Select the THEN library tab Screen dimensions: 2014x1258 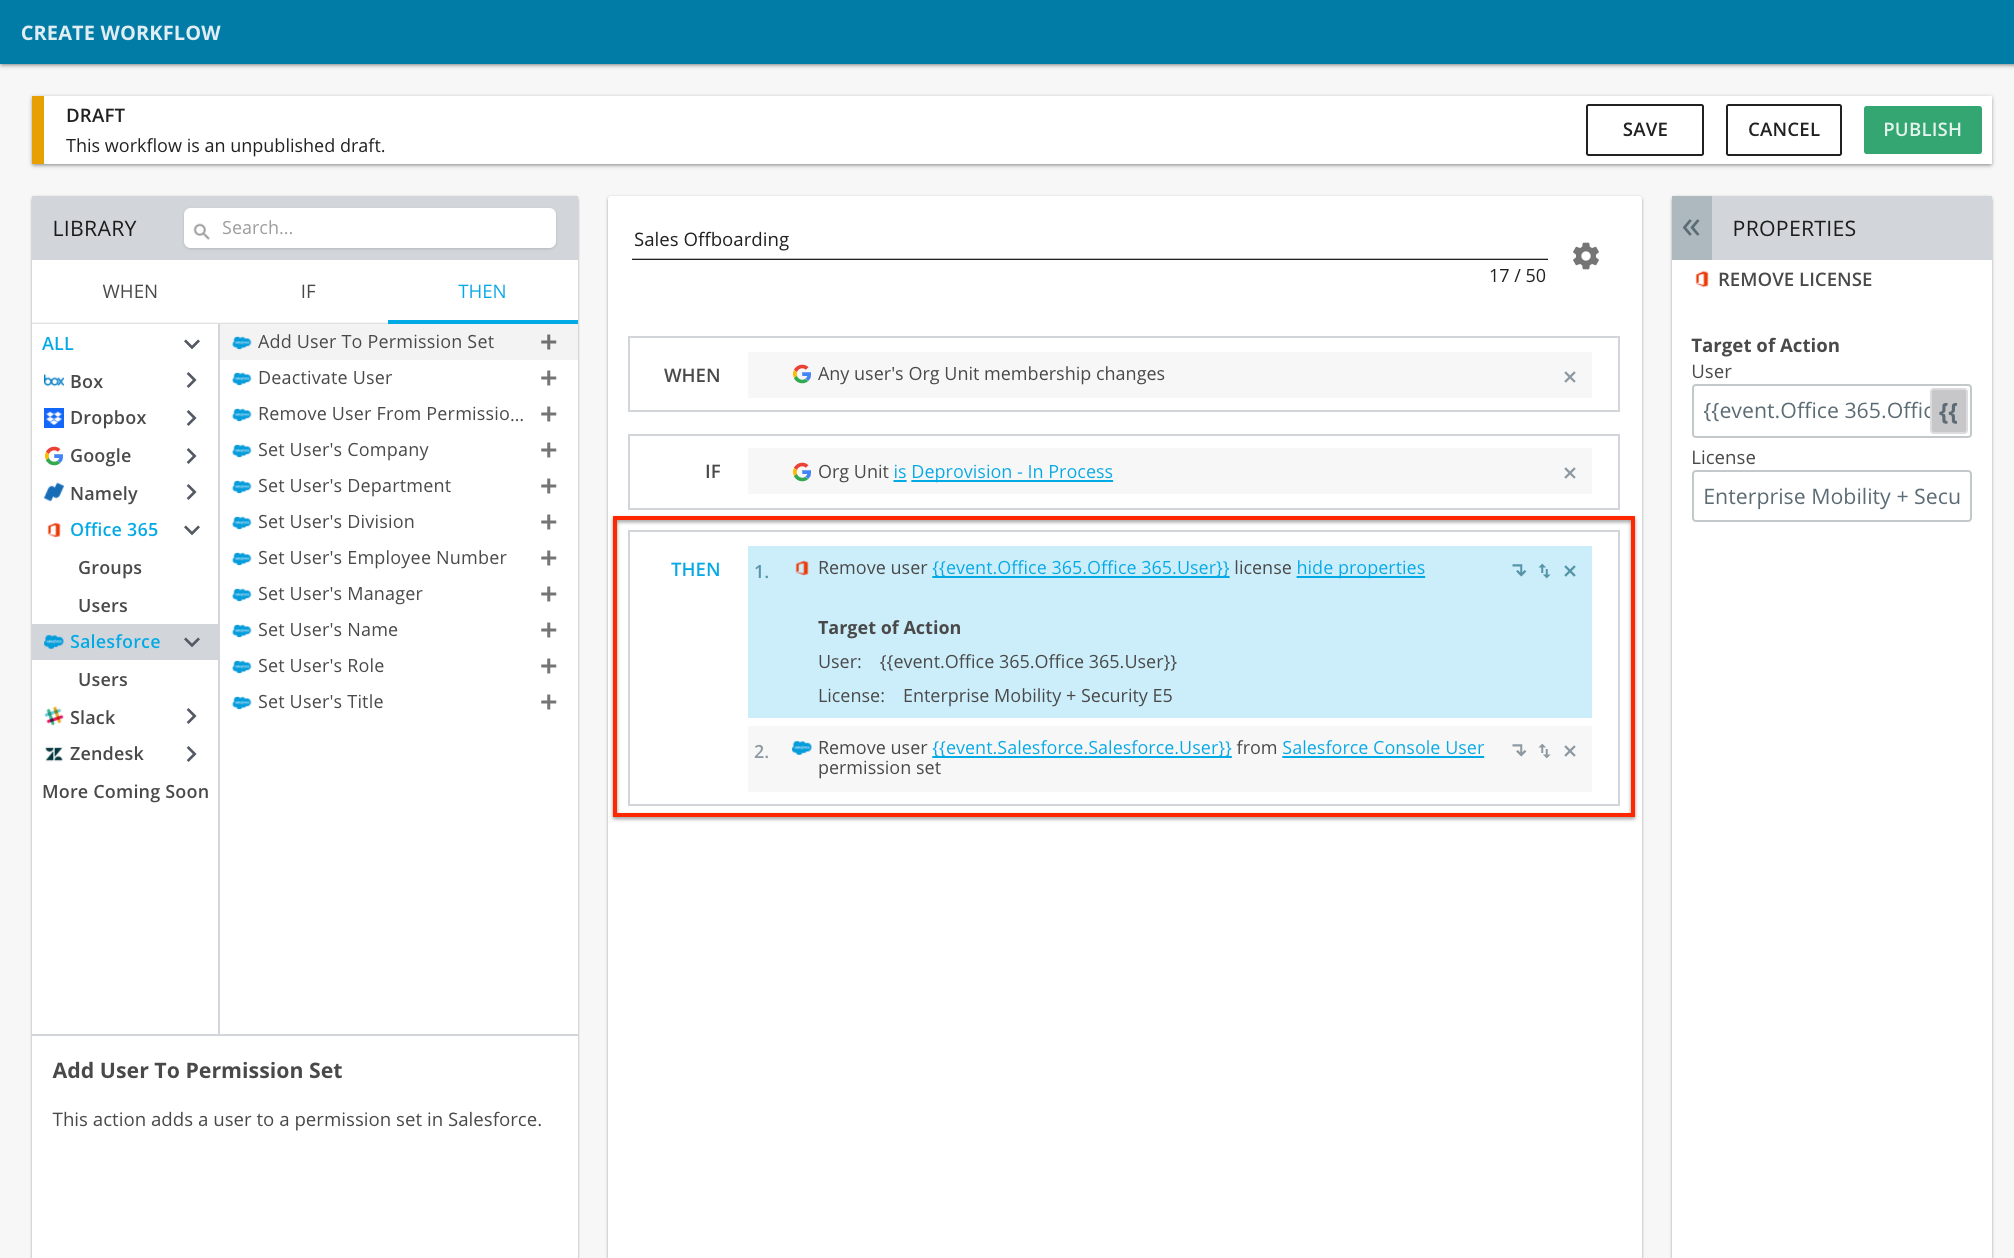point(482,291)
